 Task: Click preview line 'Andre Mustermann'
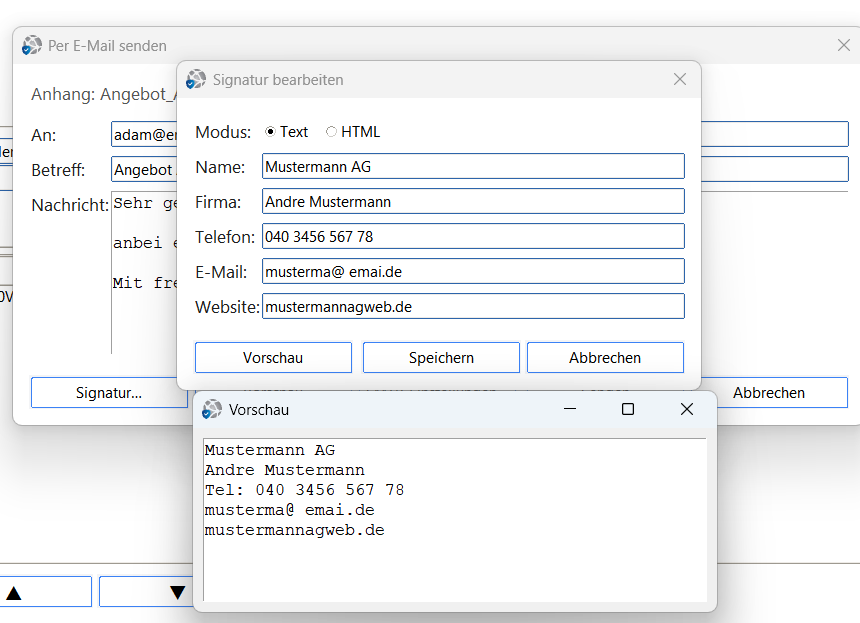pos(285,470)
